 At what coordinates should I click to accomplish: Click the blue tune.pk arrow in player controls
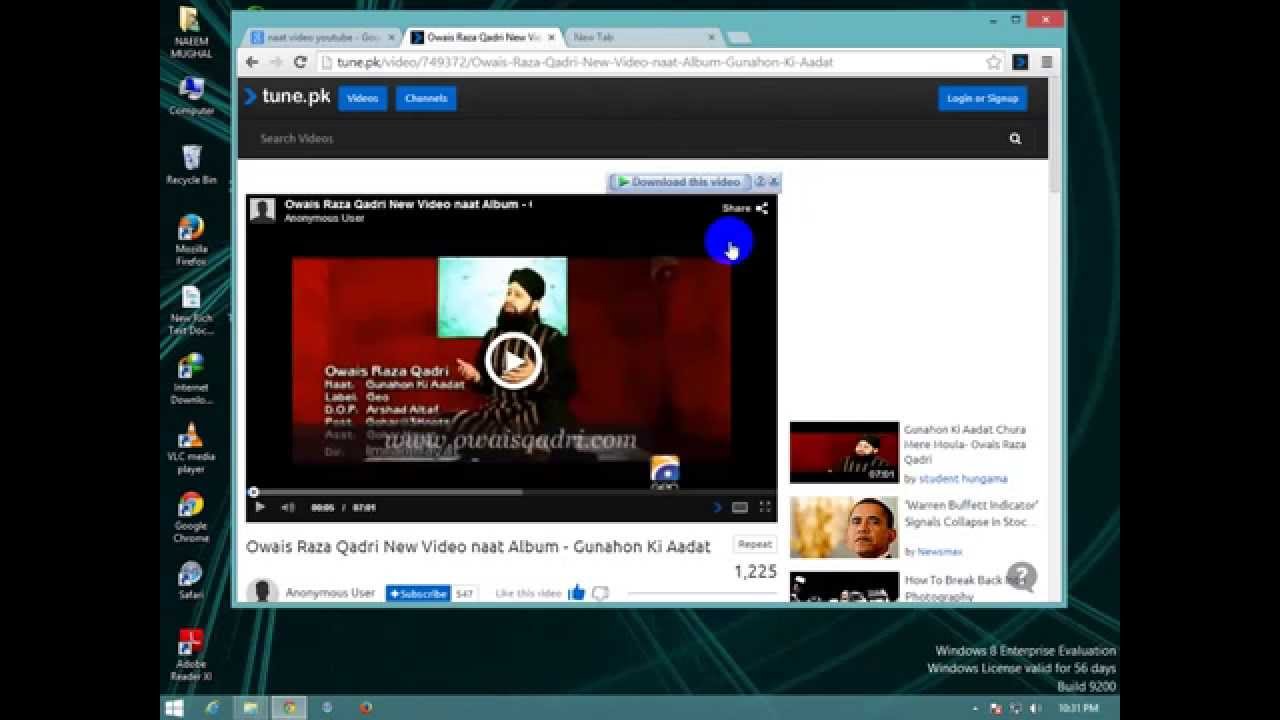click(717, 507)
